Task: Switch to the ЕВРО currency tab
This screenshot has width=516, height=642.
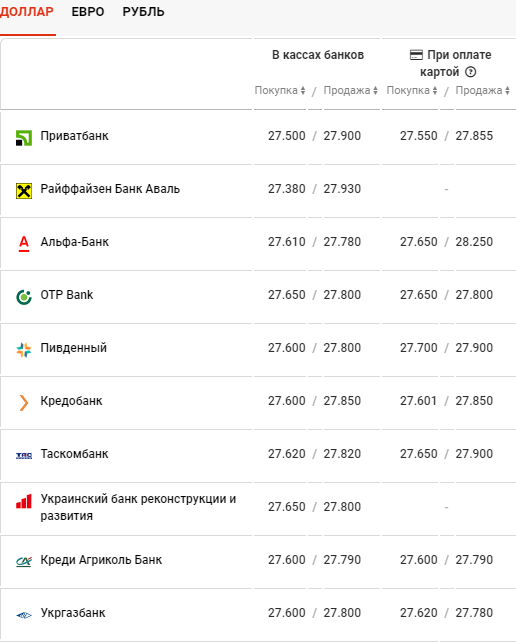Action: [x=88, y=12]
